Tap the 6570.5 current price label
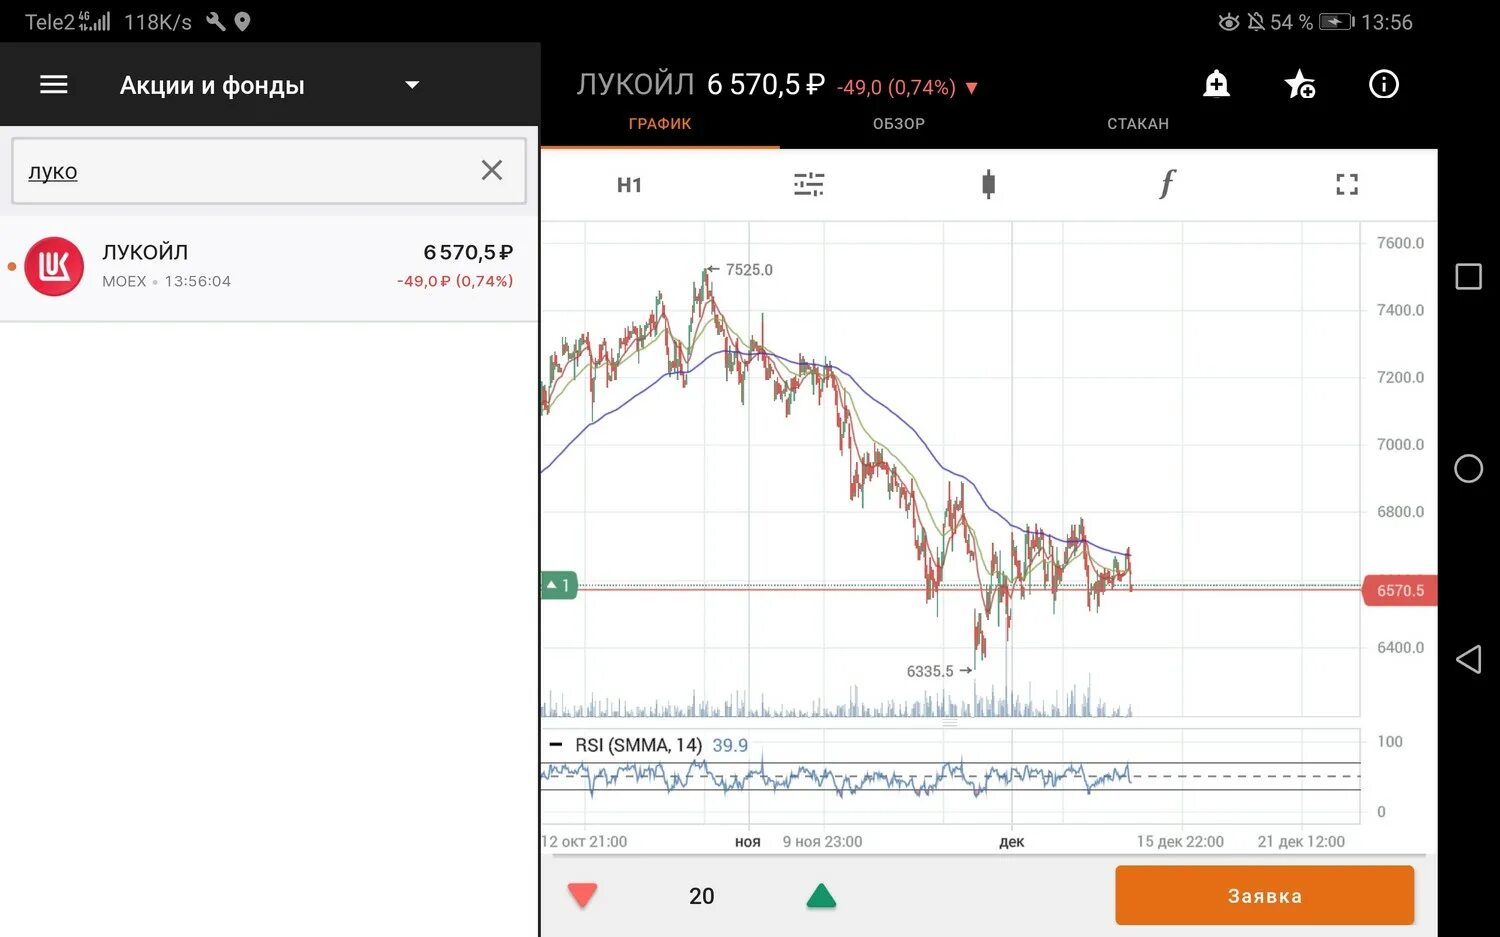This screenshot has height=937, width=1500. point(1399,590)
